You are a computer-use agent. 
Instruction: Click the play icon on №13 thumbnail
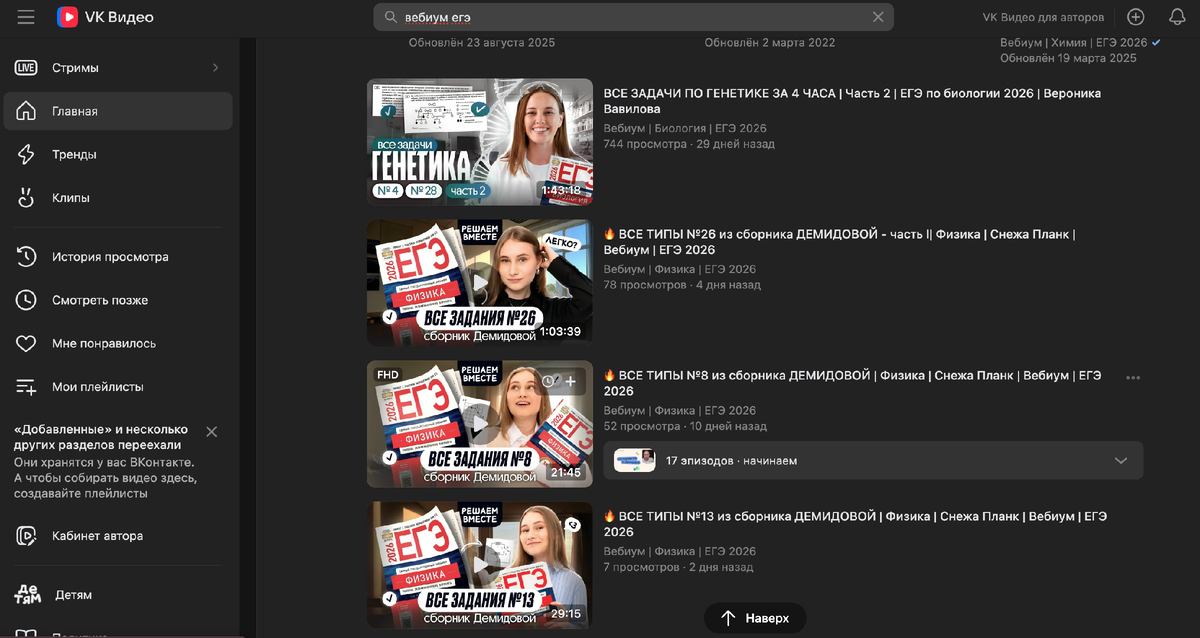(480, 565)
